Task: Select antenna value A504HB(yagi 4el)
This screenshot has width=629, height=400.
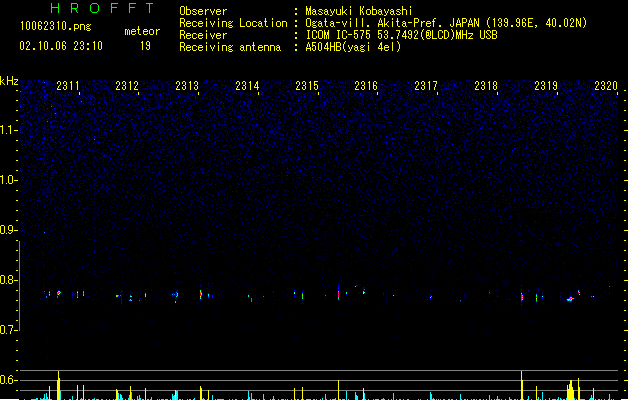Action: pyautogui.click(x=353, y=47)
